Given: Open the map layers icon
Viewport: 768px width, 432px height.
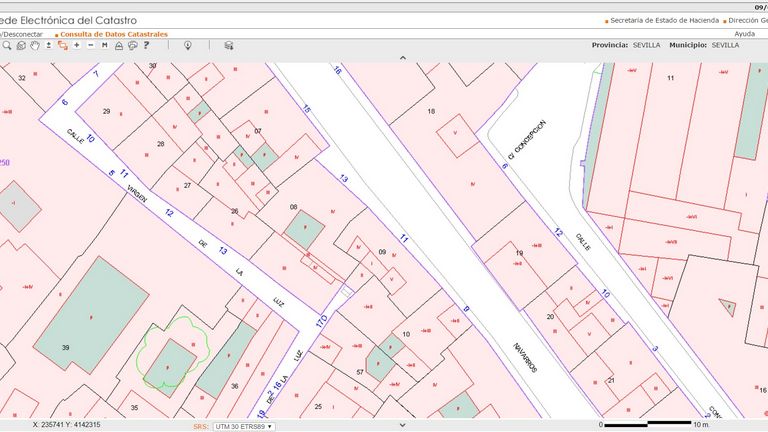Looking at the screenshot, I should pyautogui.click(x=228, y=46).
